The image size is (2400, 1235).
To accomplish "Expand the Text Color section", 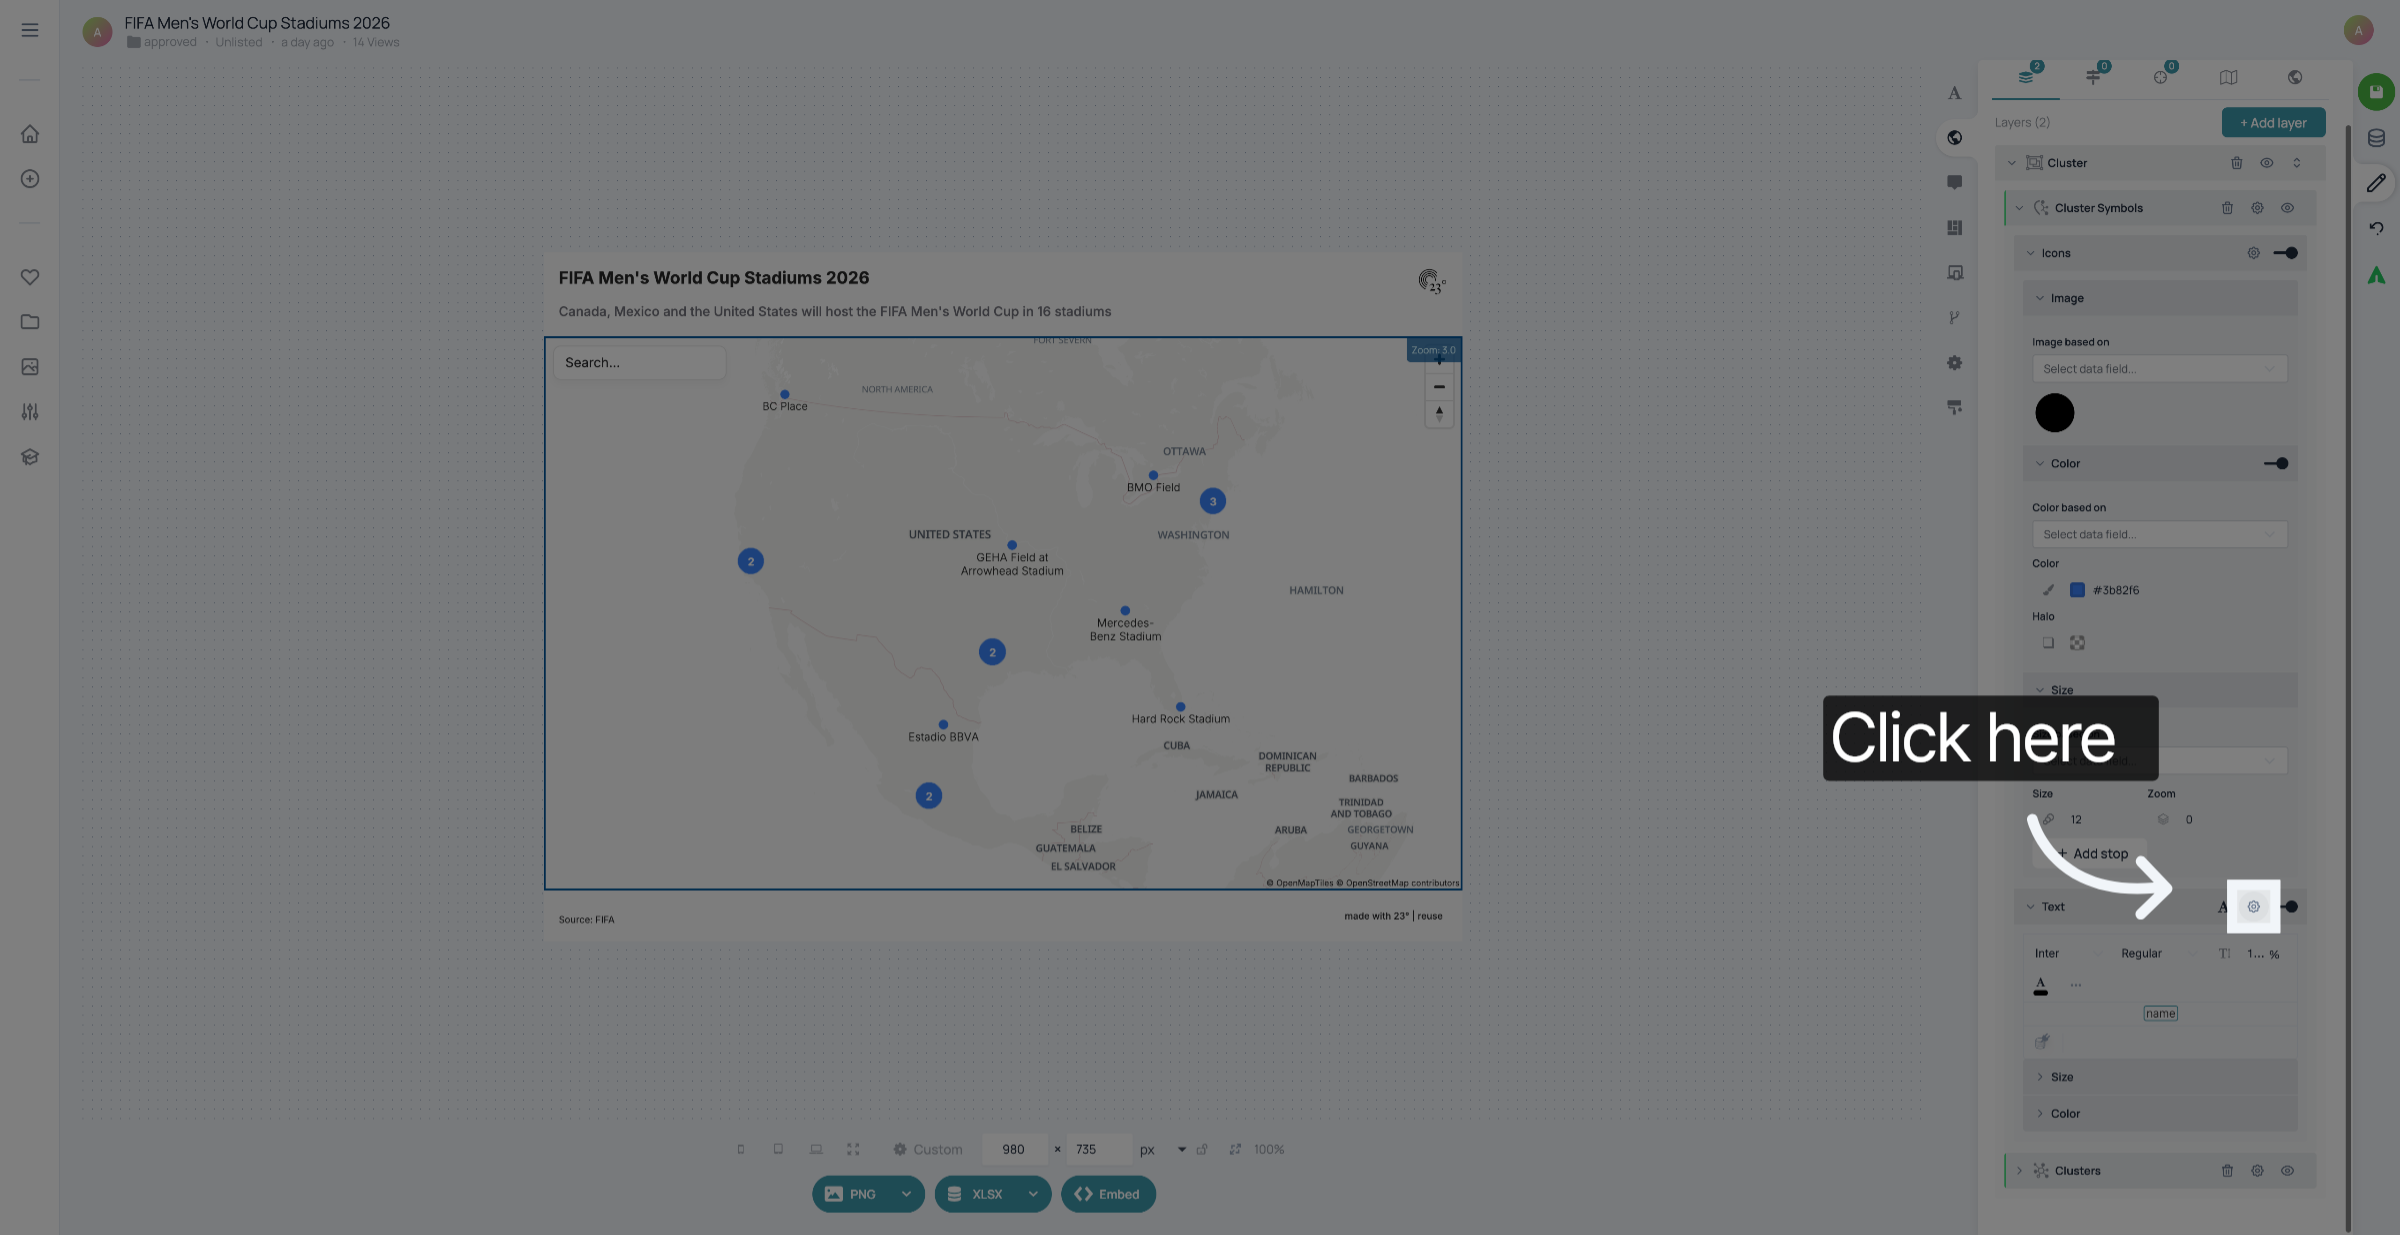I will coord(2160,1114).
